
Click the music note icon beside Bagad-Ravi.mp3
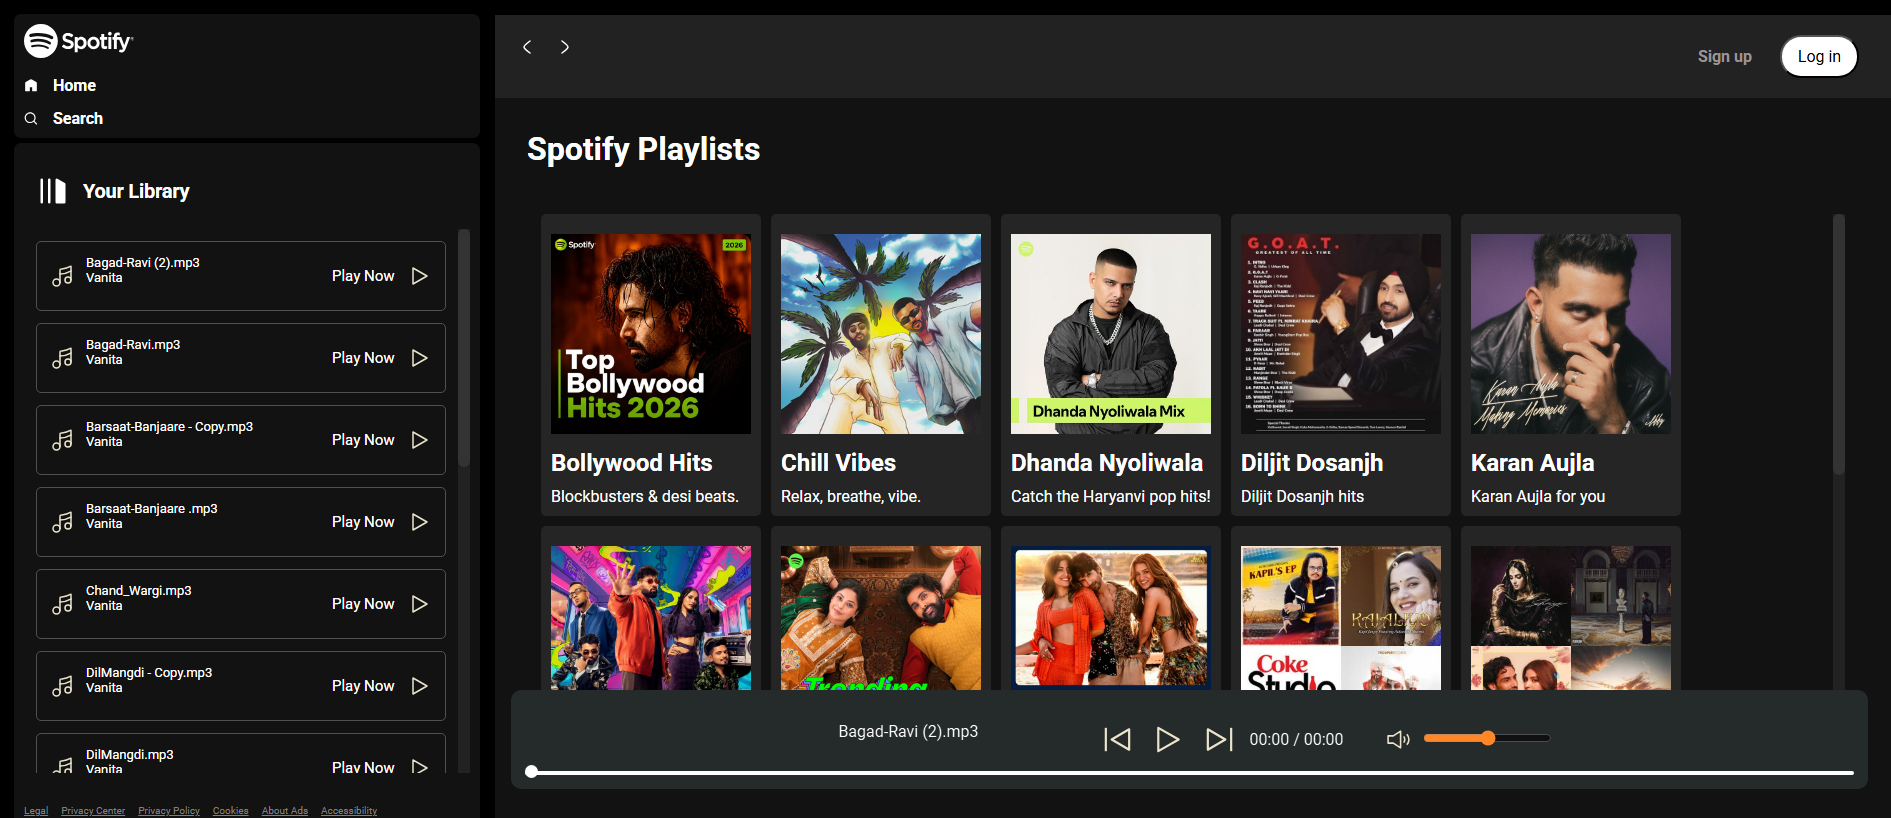click(x=62, y=358)
